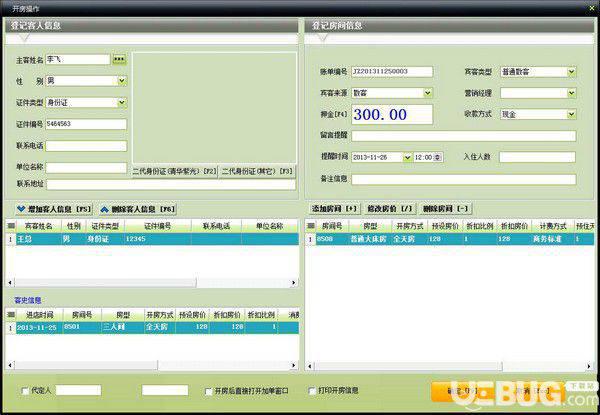Open guest lookup via the ellipsis button
The image size is (600, 415).
(119, 59)
